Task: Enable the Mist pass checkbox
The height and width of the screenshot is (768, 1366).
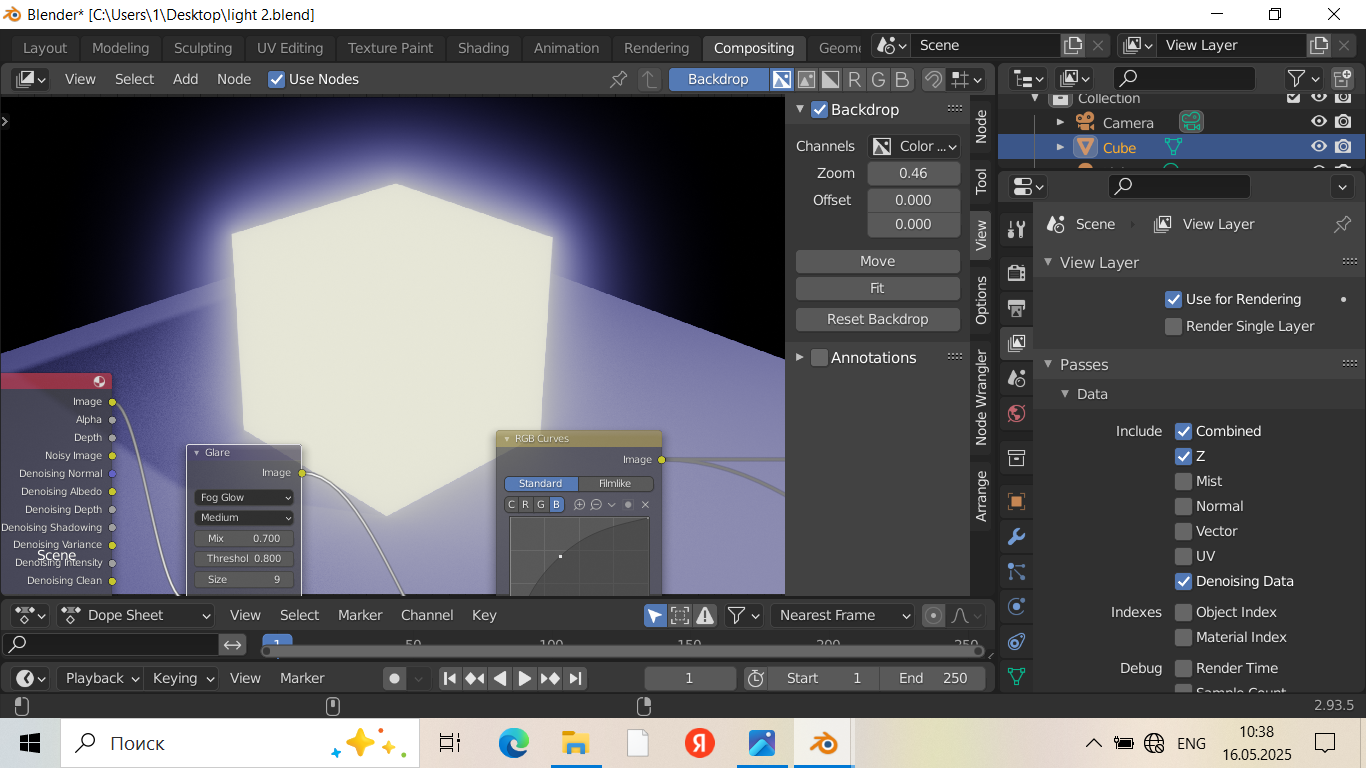Action: 1184,481
